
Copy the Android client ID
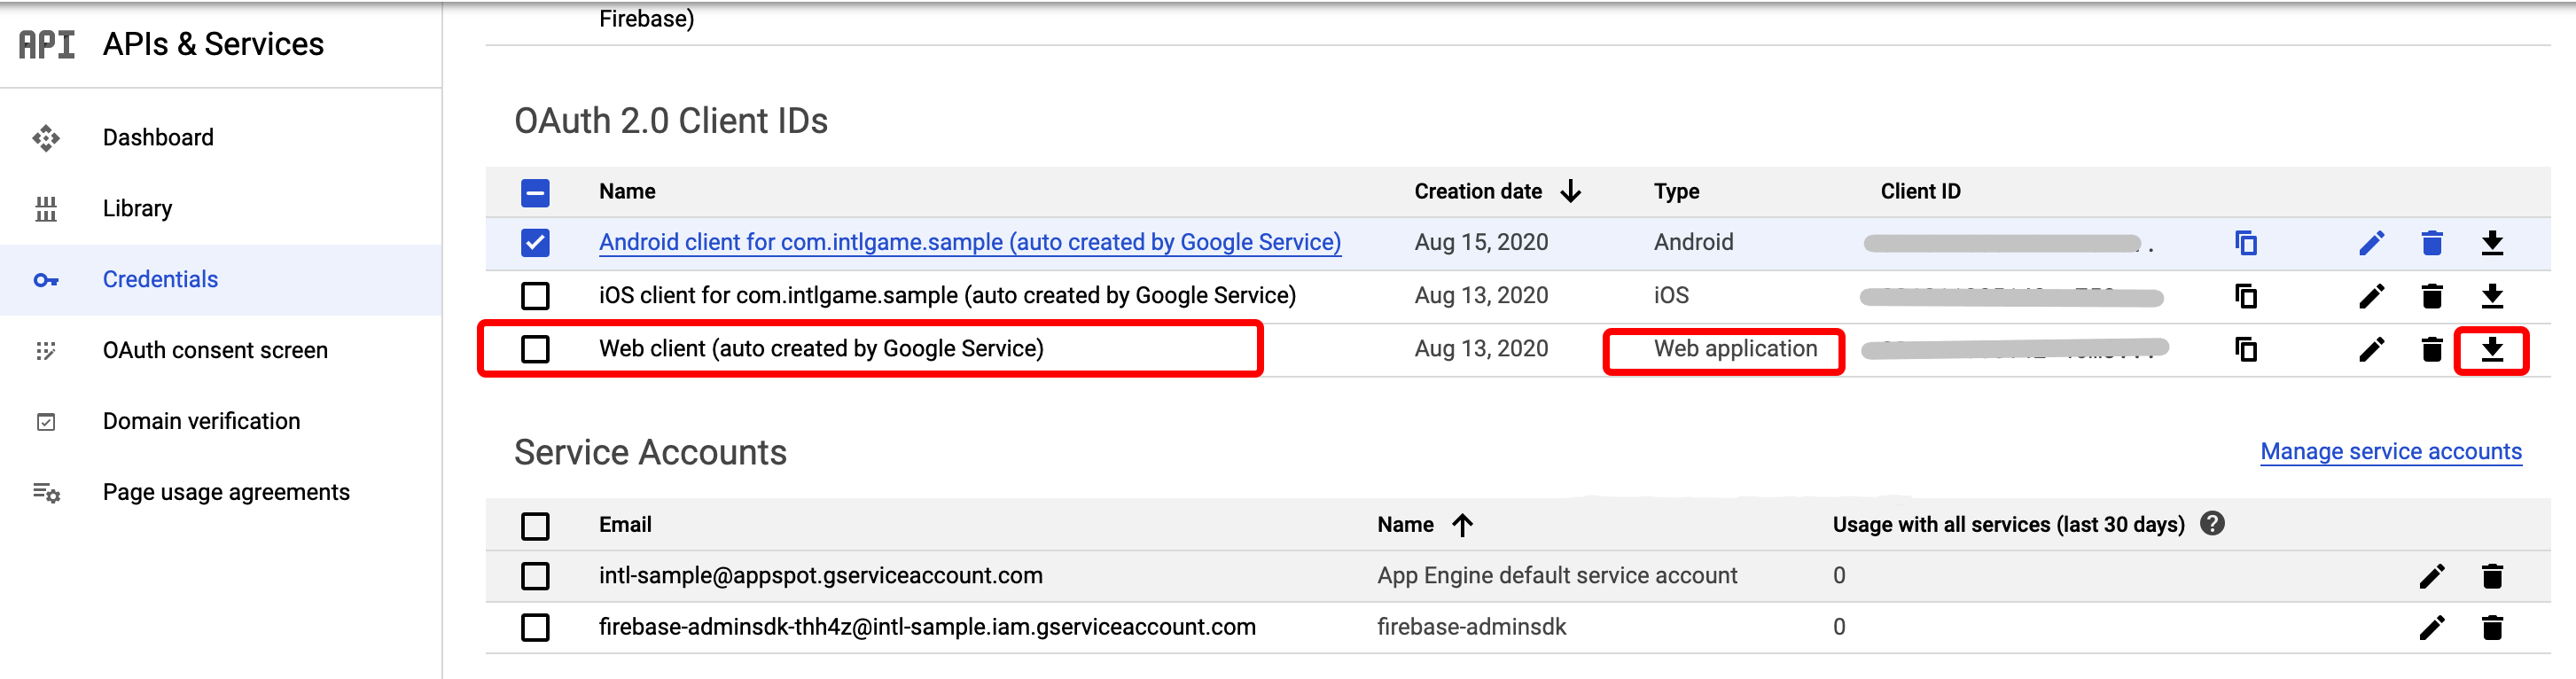[2245, 243]
